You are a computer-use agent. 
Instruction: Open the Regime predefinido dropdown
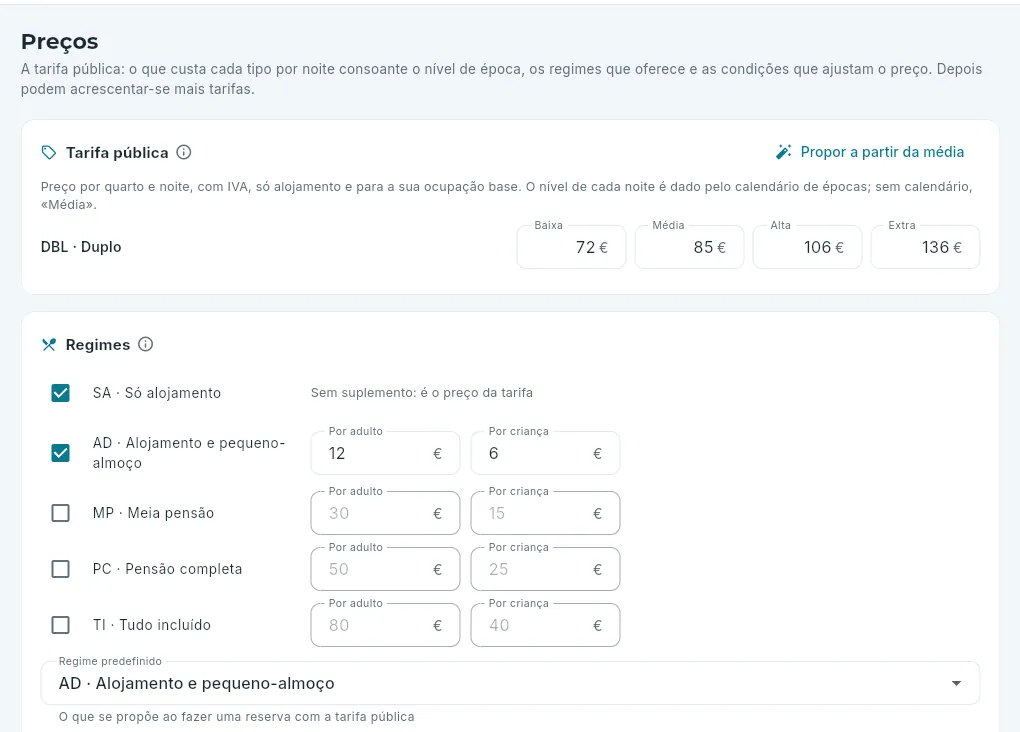pyautogui.click(x=510, y=683)
